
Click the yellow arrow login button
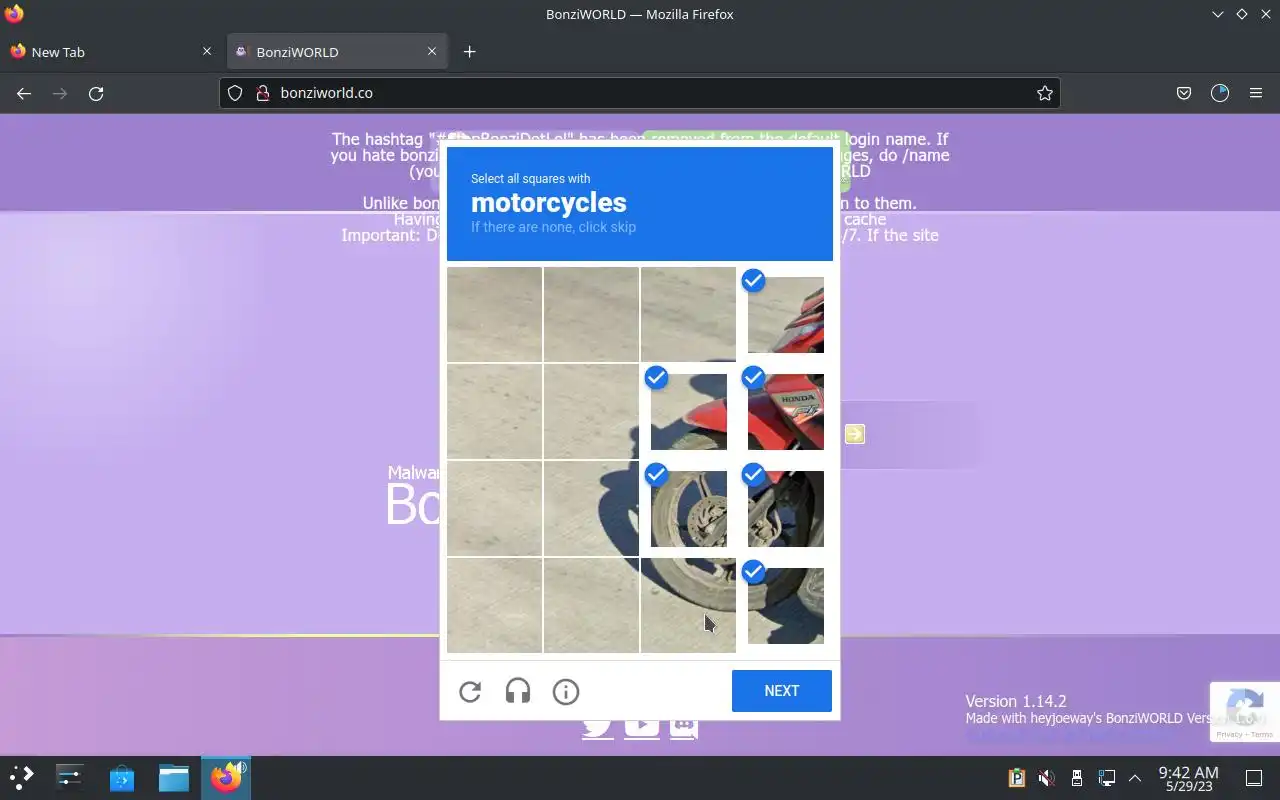click(x=854, y=434)
